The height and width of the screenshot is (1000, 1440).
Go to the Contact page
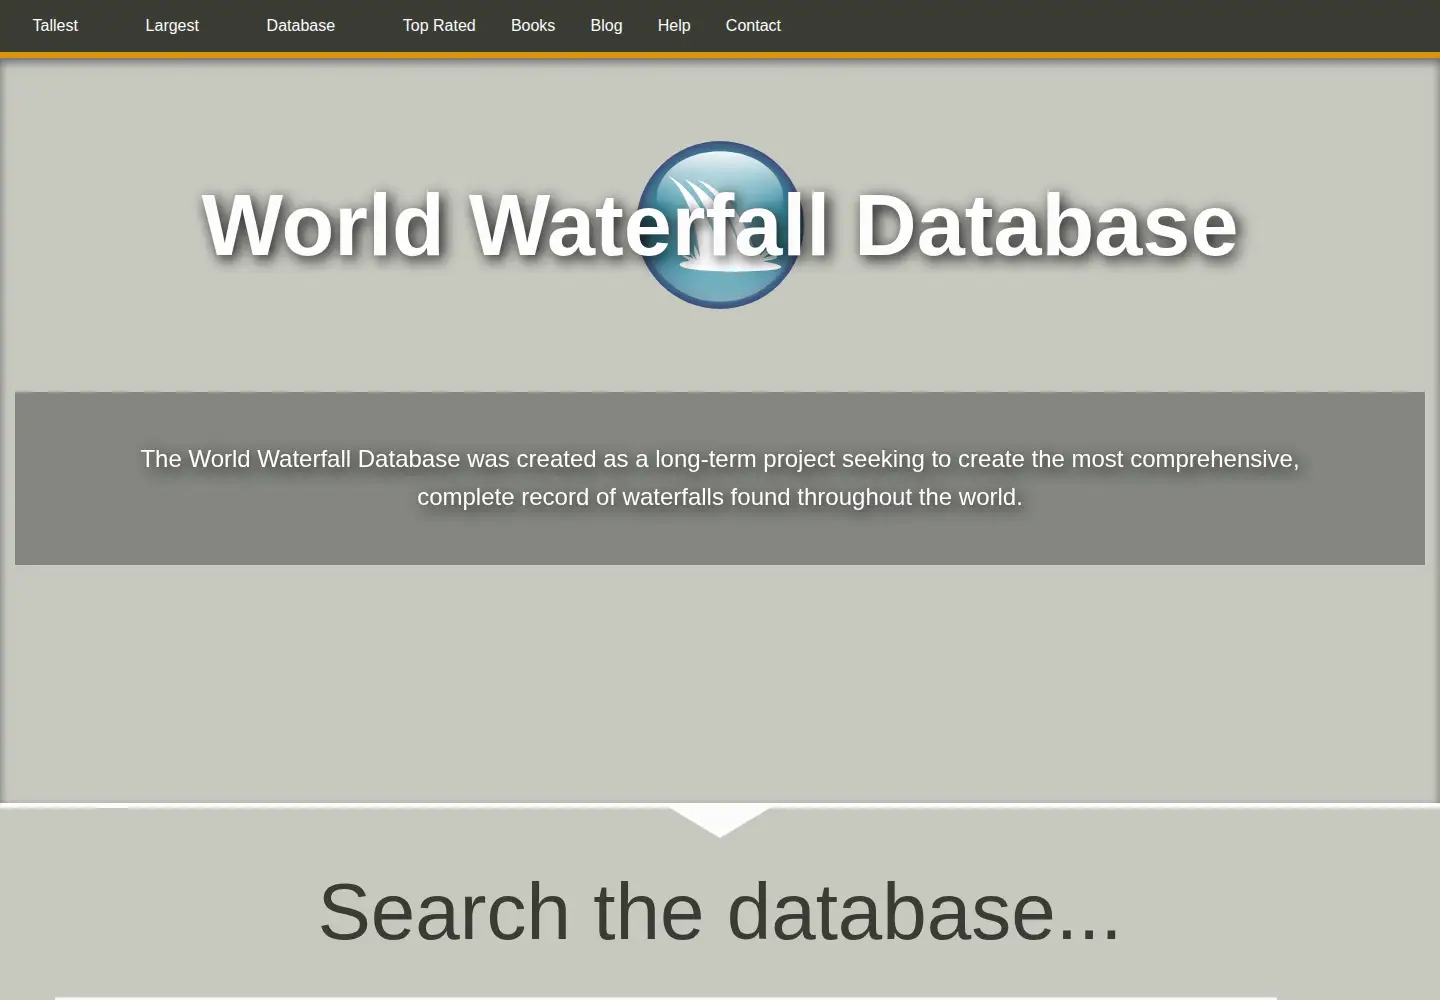point(753,26)
